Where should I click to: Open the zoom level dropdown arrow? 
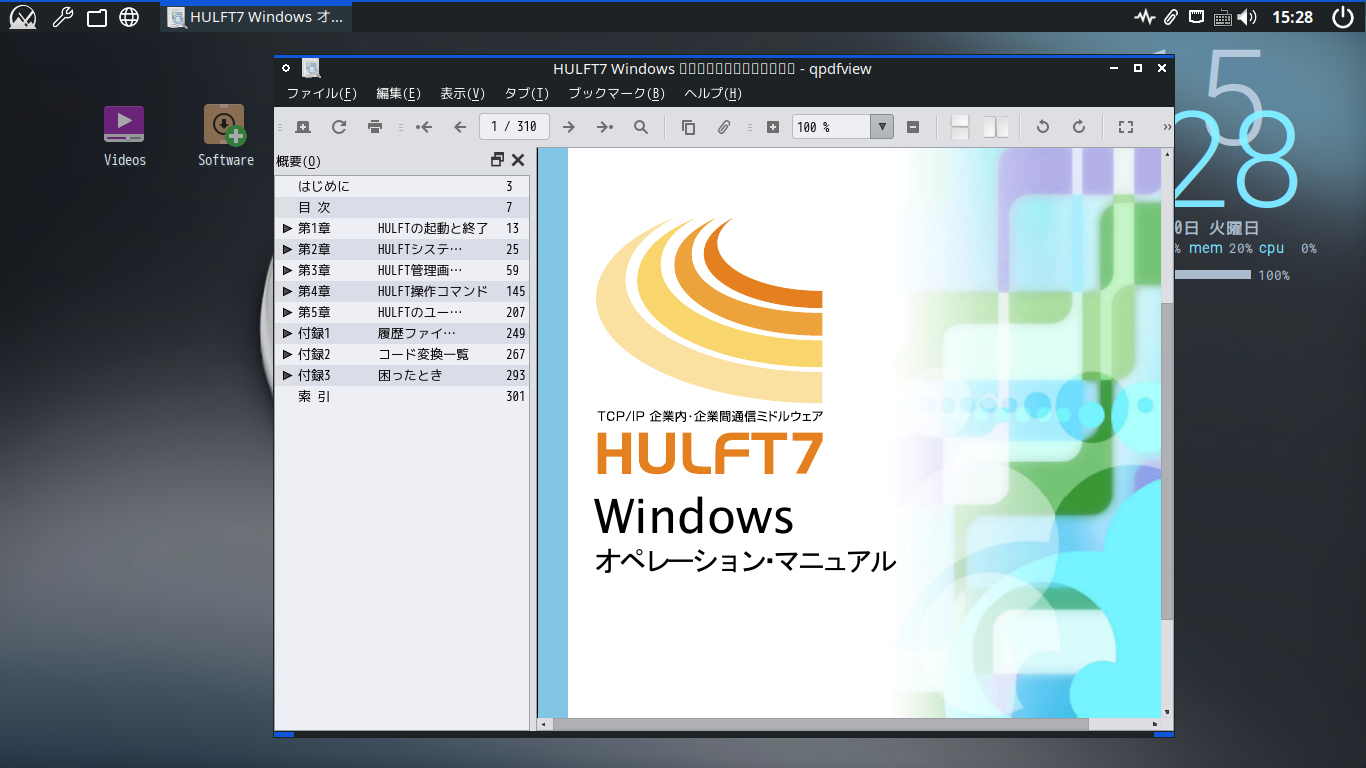point(881,127)
